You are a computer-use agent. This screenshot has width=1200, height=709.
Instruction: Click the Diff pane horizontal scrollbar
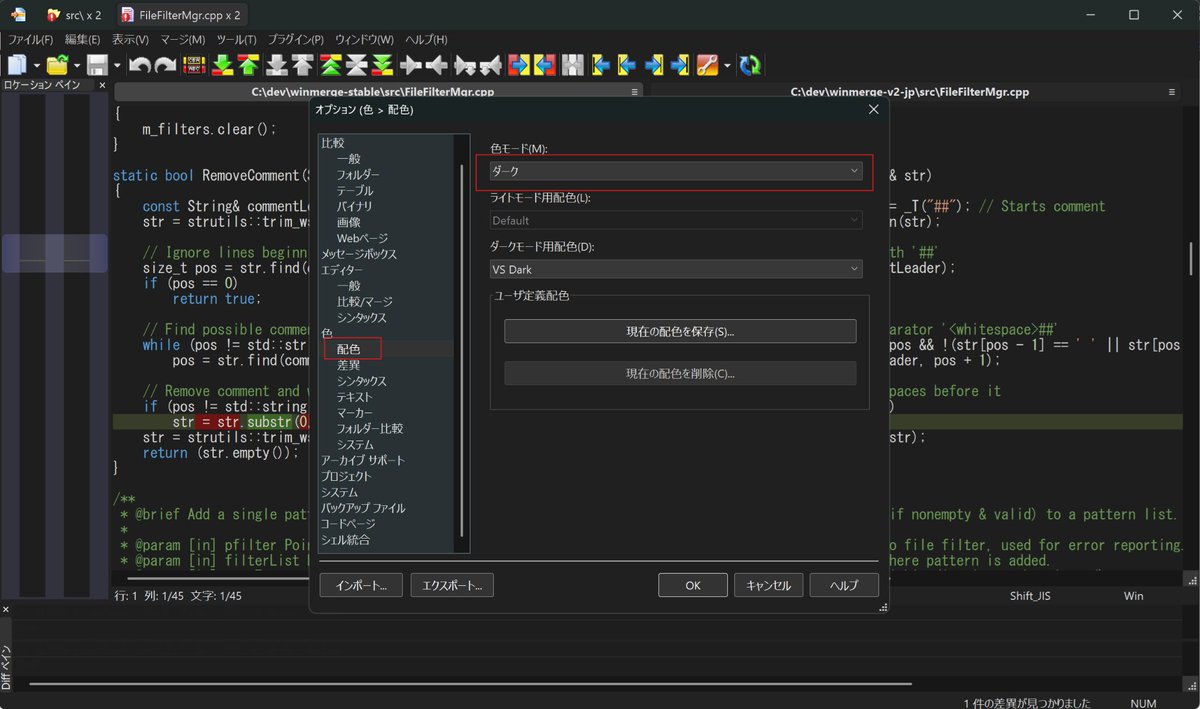click(470, 684)
